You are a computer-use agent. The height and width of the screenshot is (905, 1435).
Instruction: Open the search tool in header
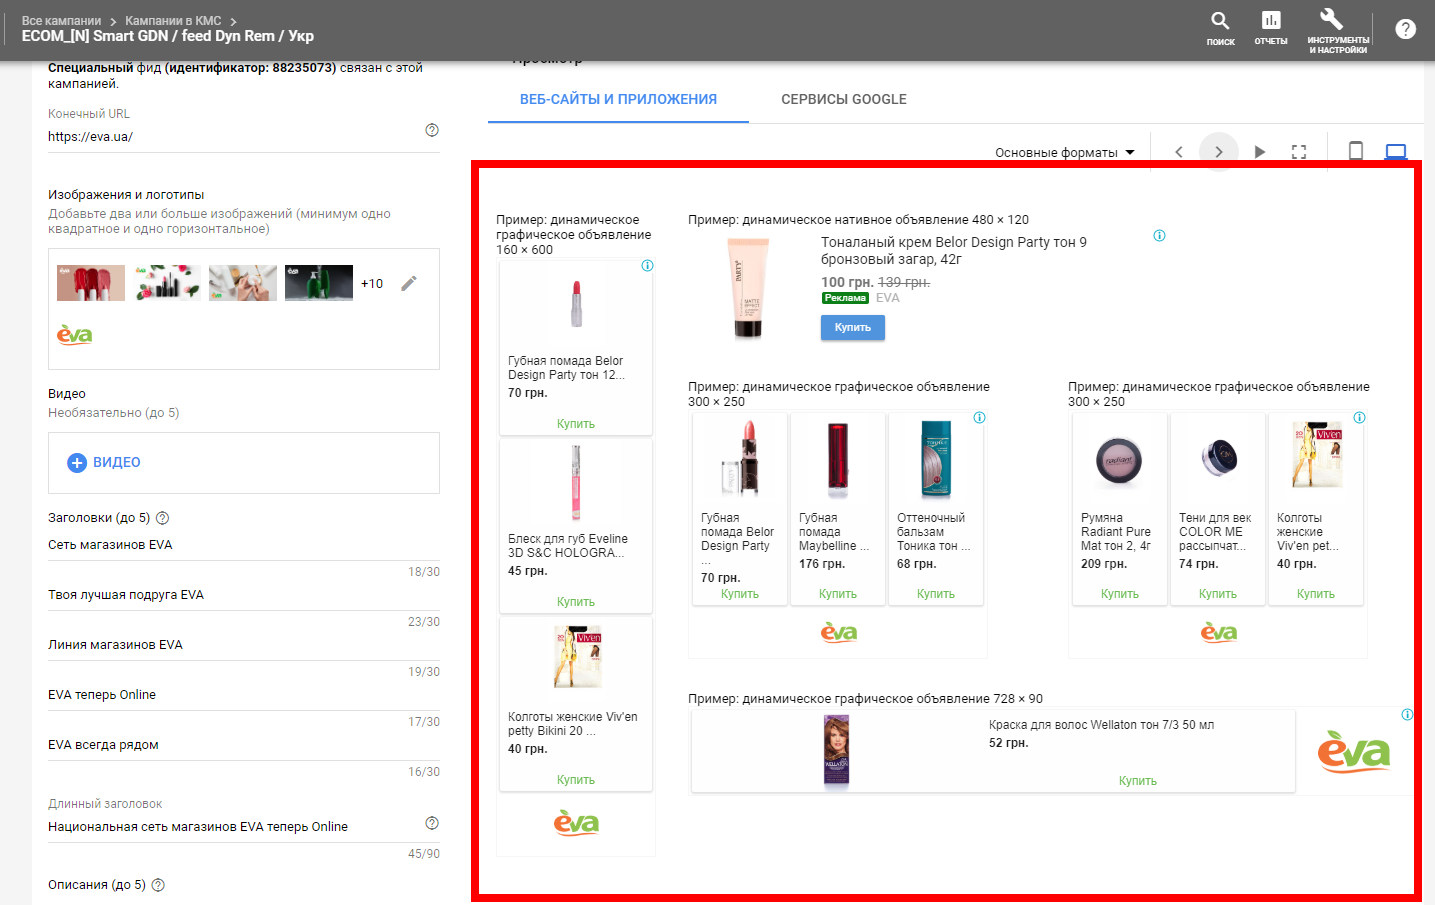(1220, 28)
